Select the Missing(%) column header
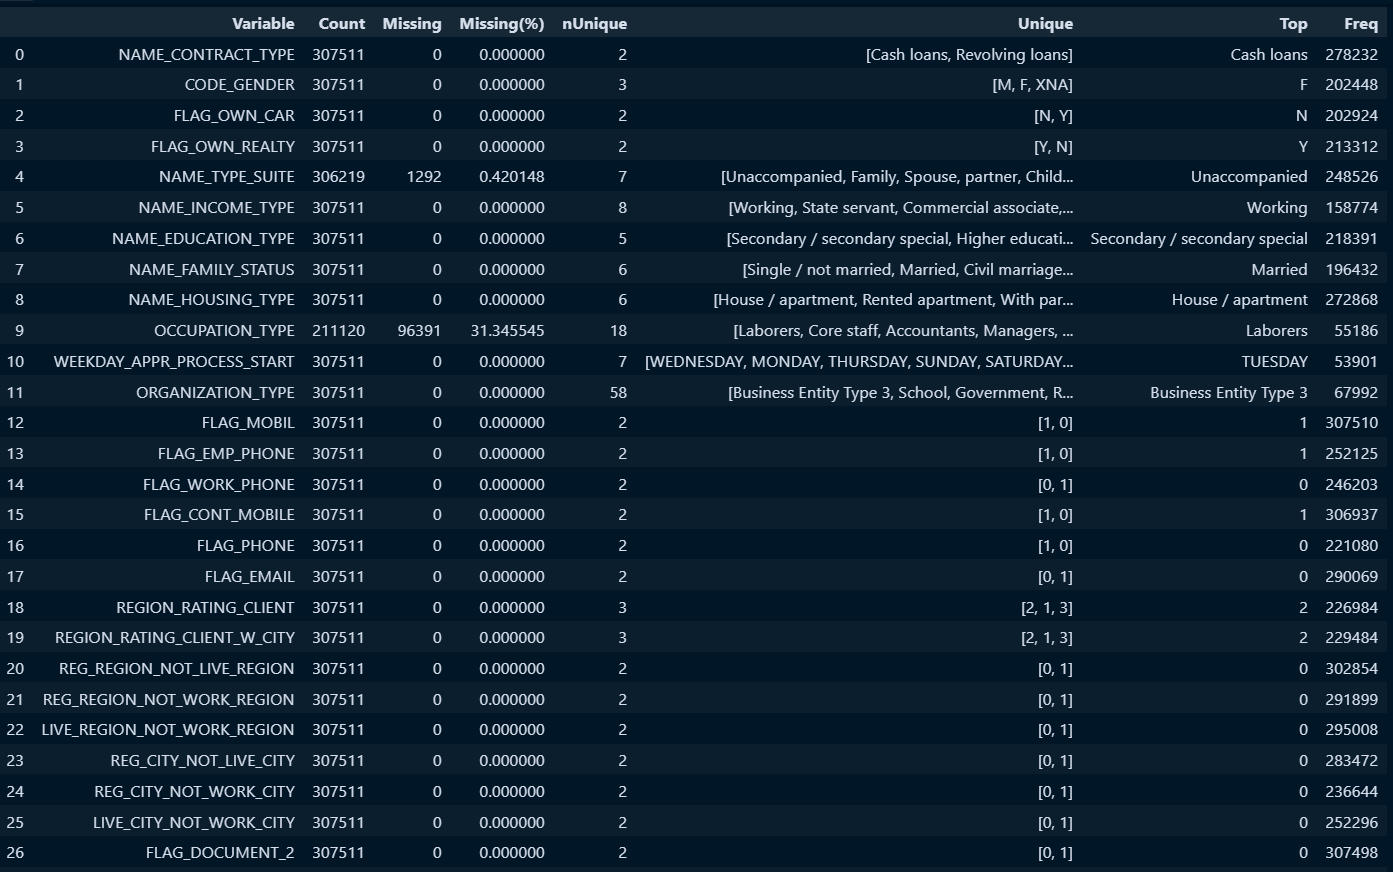 pos(501,24)
